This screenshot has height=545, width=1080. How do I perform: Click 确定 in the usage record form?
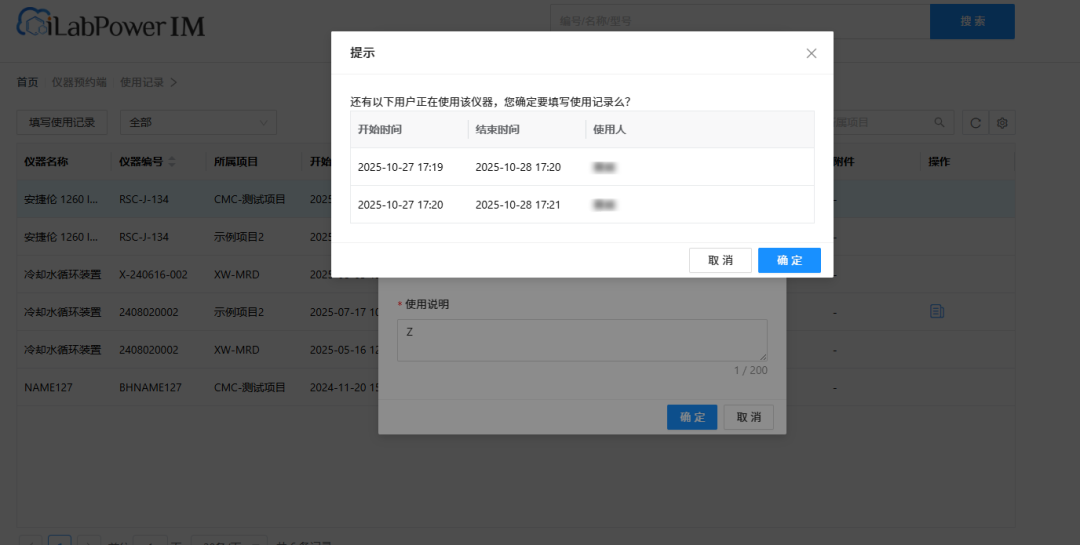click(x=692, y=417)
